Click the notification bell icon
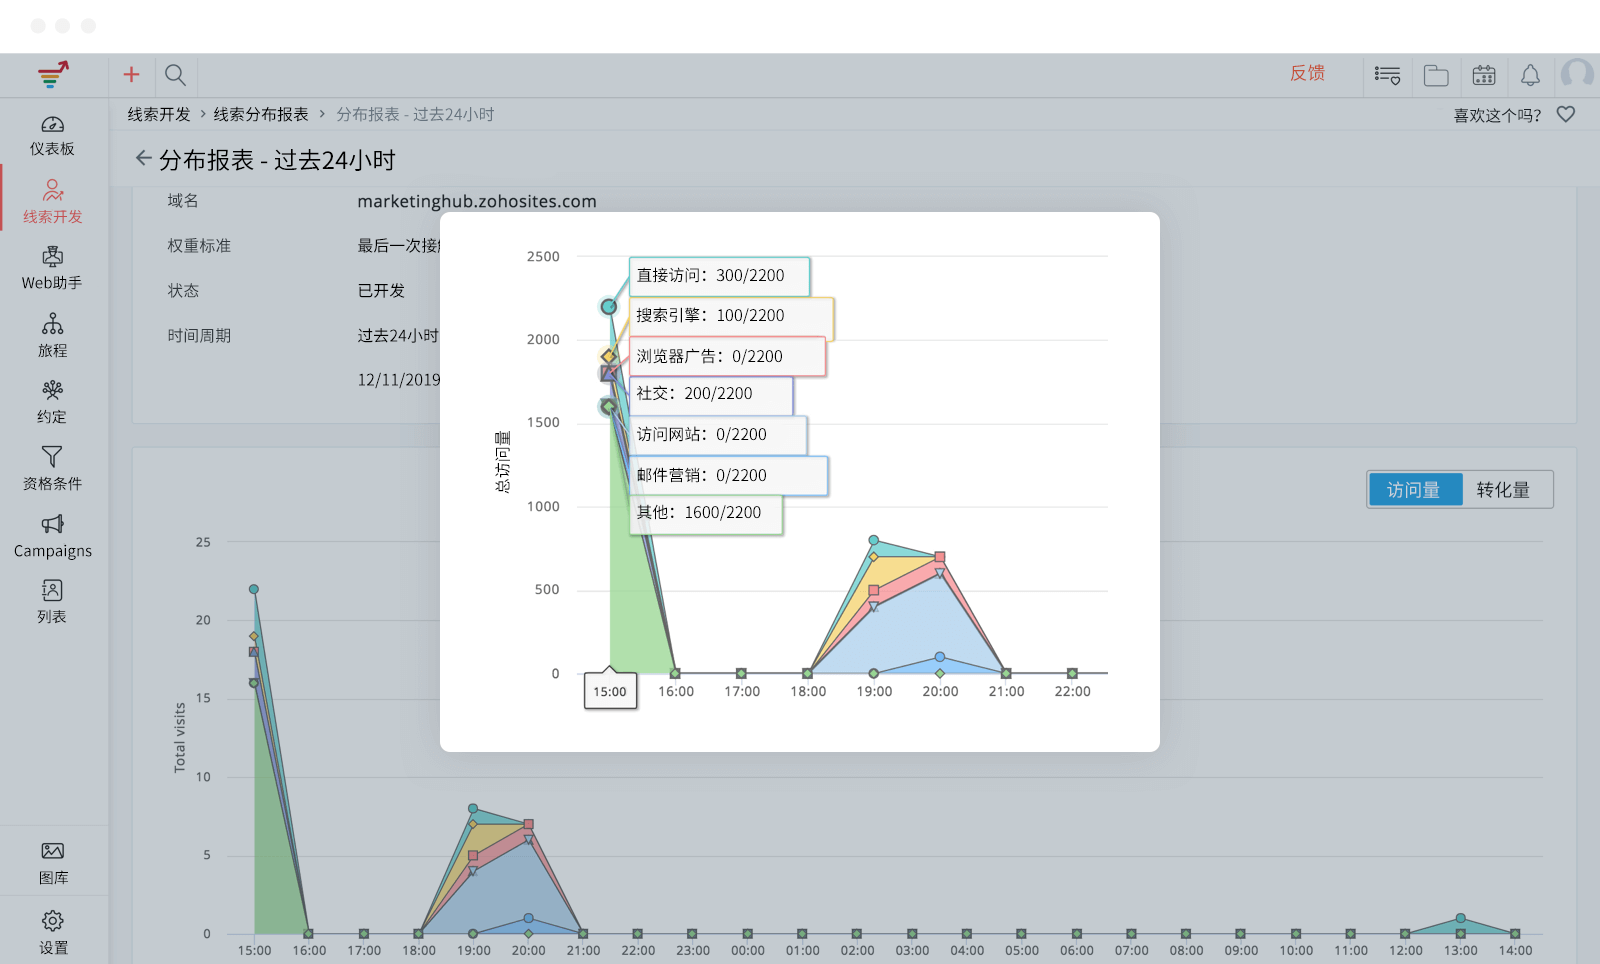Screen dimensions: 1600x964 (1530, 75)
